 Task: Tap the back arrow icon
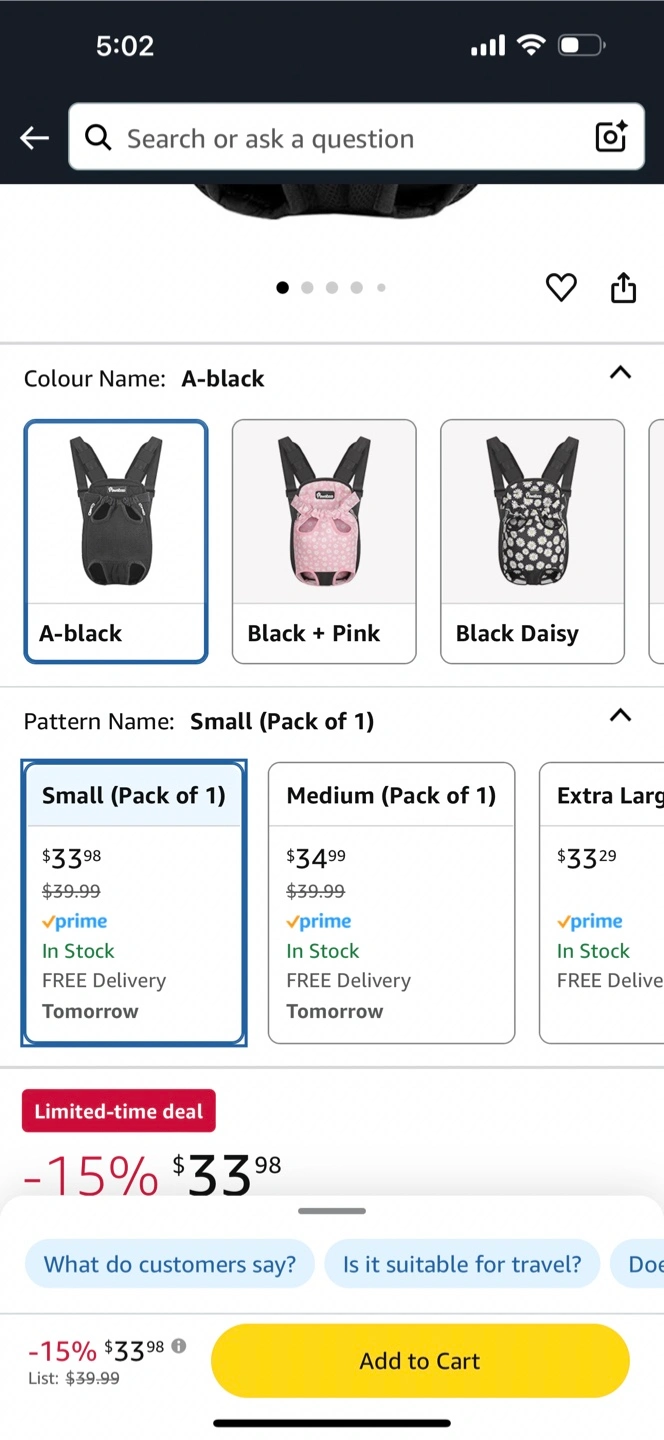35,138
